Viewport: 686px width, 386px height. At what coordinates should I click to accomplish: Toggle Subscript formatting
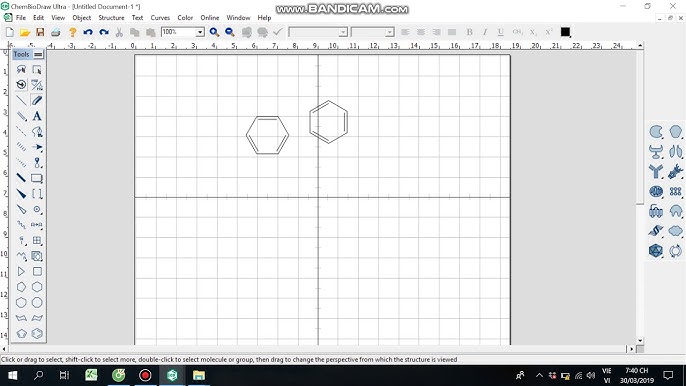click(x=533, y=32)
